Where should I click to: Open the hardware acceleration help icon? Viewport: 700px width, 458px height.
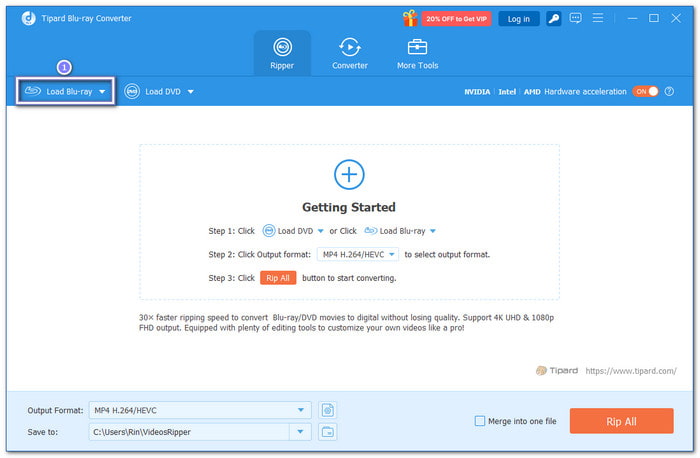click(x=669, y=92)
